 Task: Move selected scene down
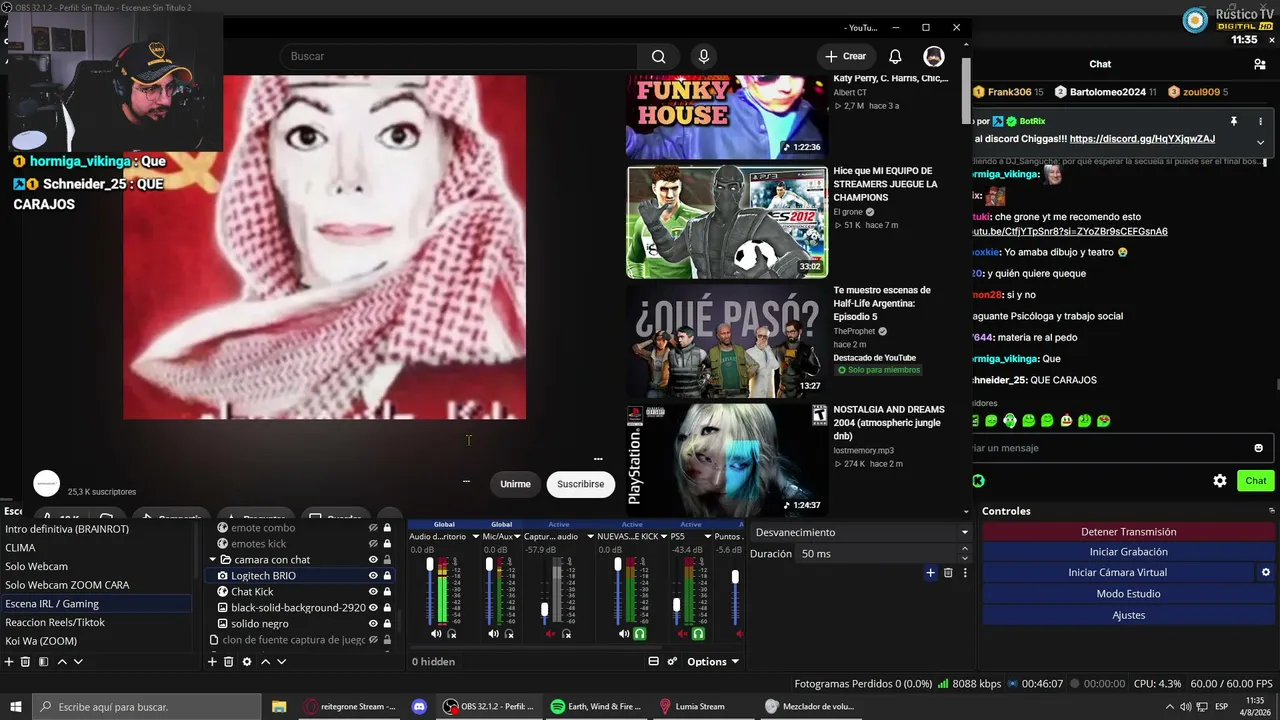78,662
